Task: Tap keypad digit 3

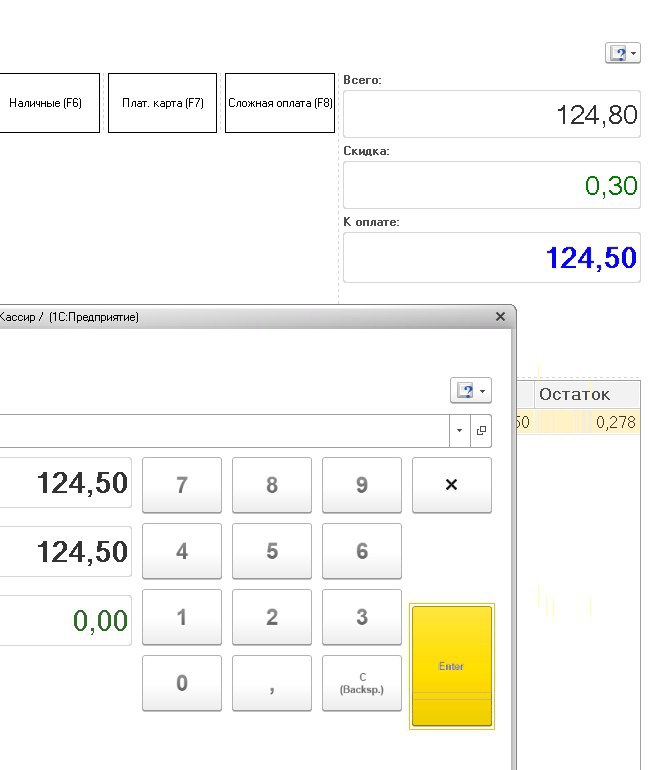Action: point(362,617)
